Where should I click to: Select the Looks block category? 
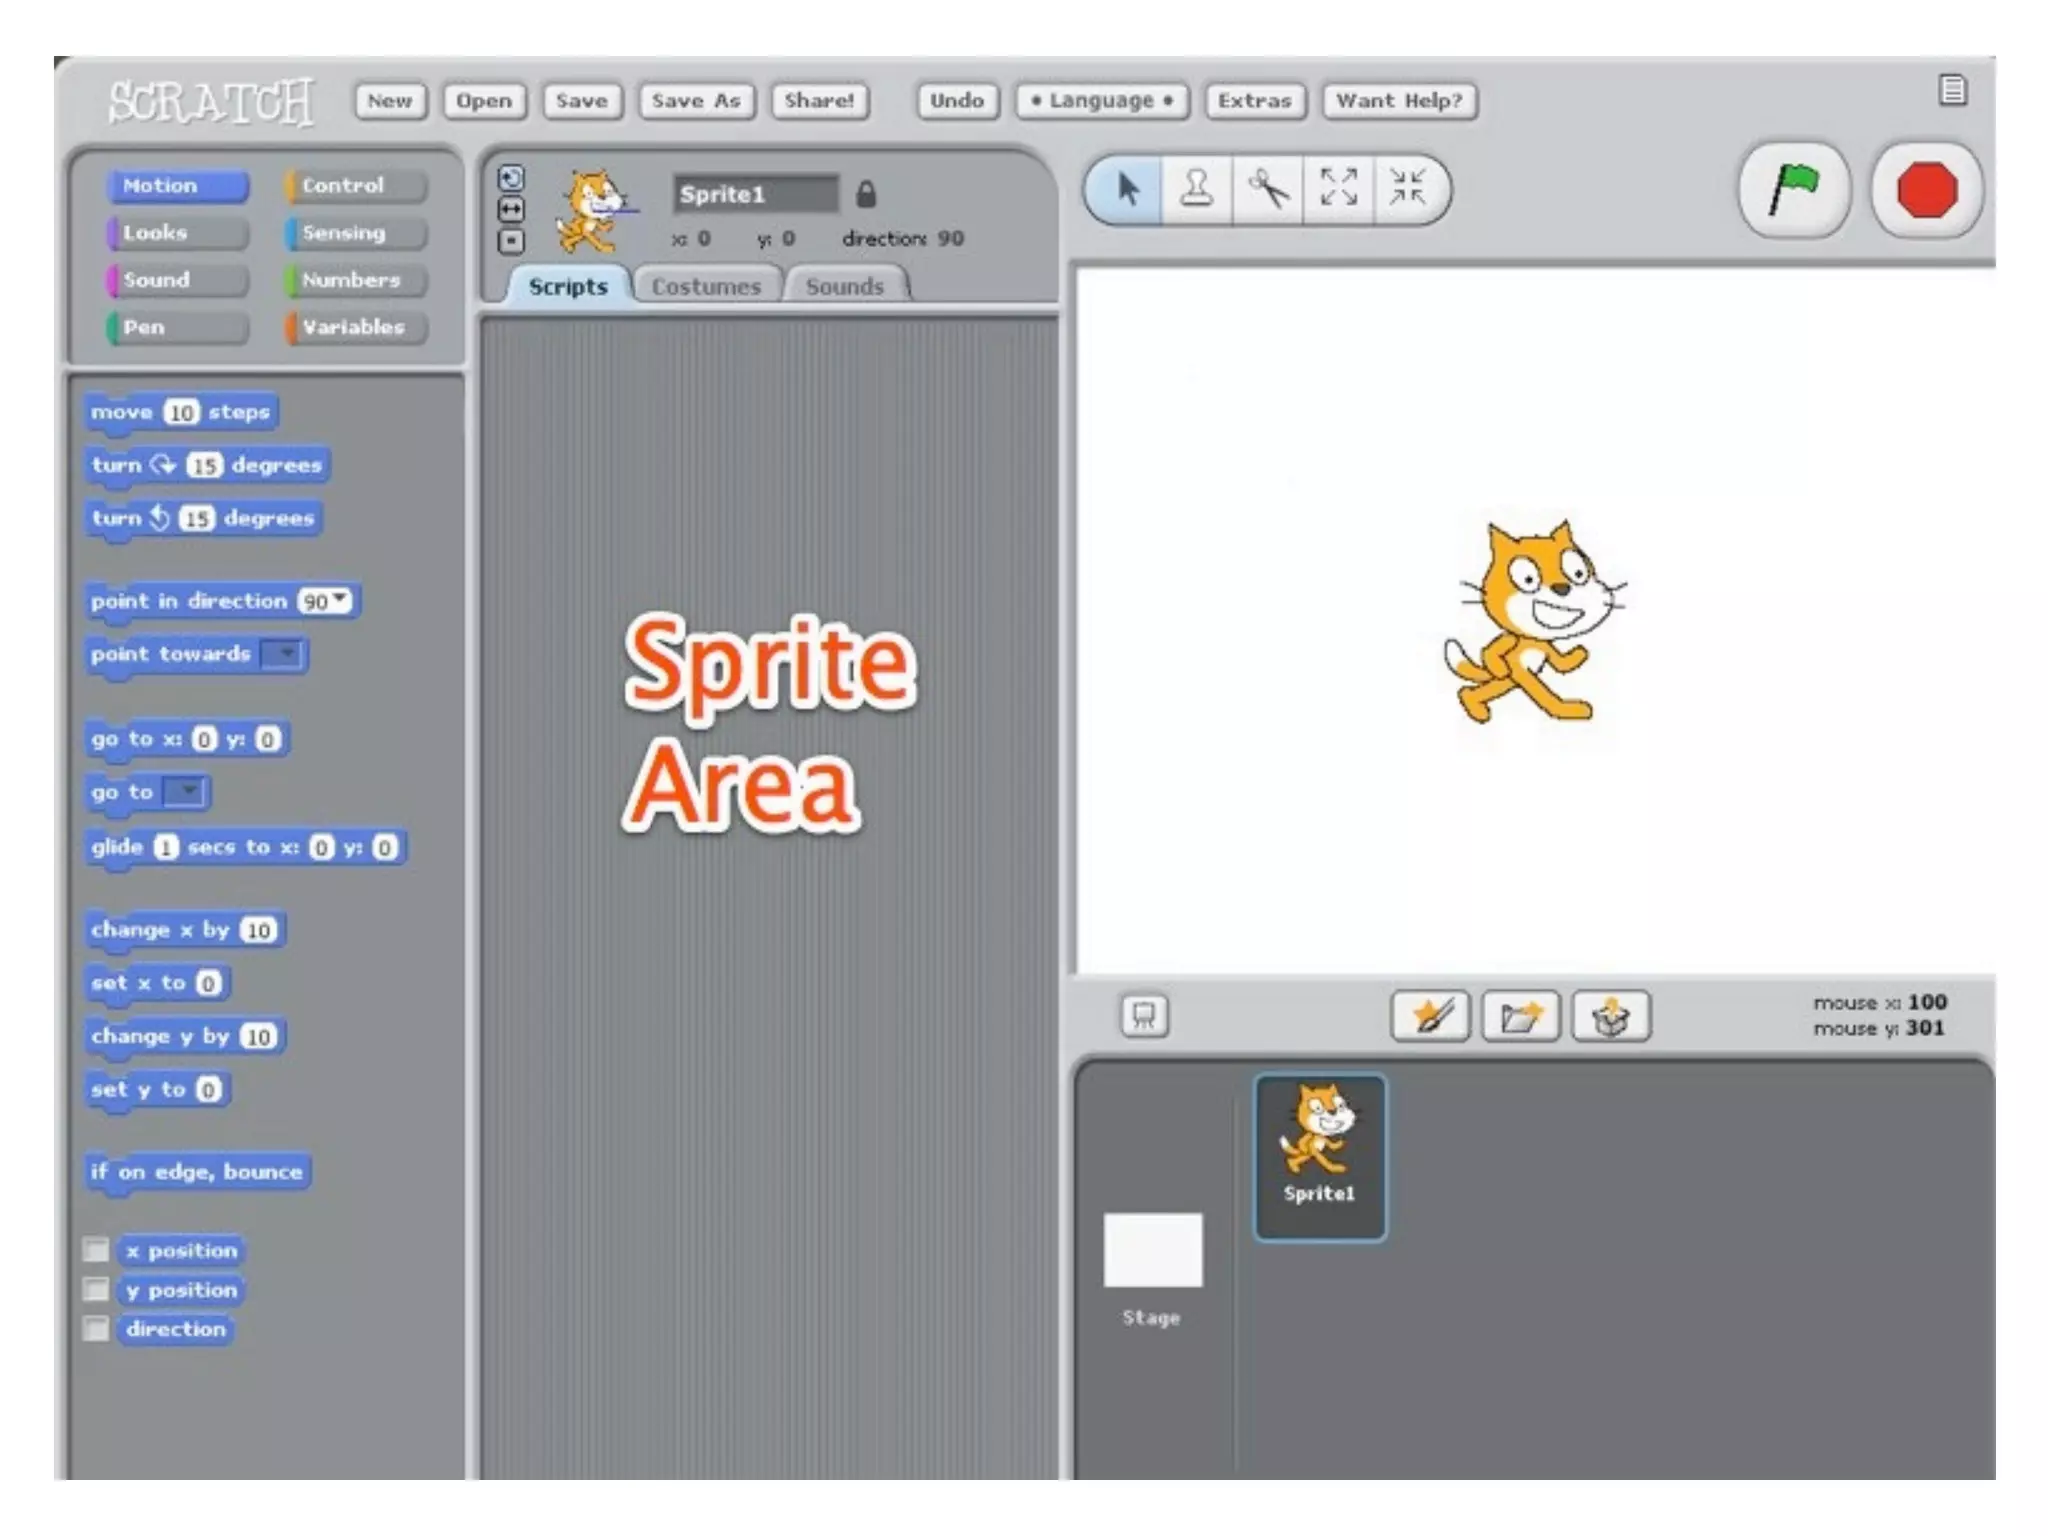pyautogui.click(x=177, y=233)
